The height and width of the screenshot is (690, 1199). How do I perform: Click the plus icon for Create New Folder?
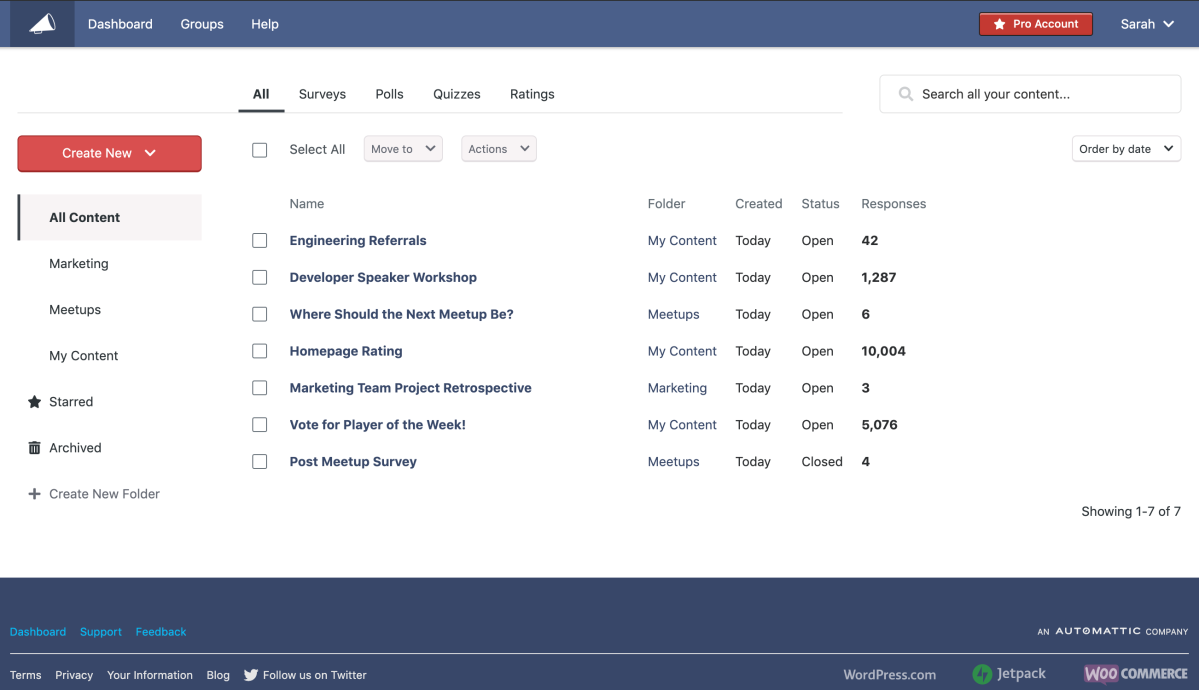[34, 494]
